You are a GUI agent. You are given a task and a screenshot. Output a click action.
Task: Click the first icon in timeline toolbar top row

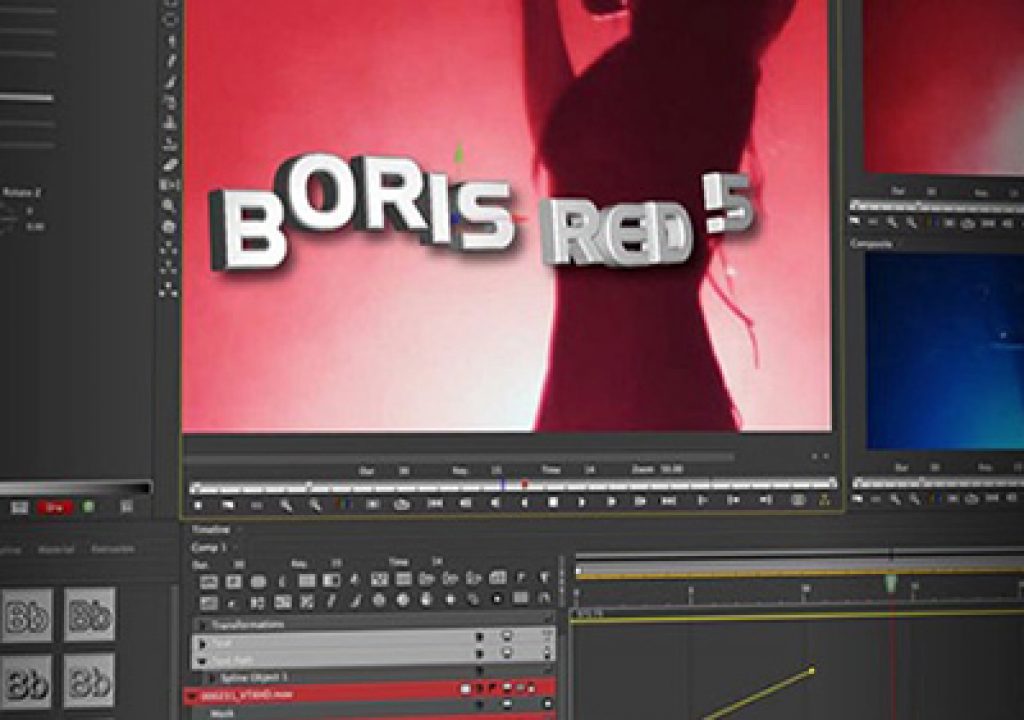pyautogui.click(x=208, y=581)
